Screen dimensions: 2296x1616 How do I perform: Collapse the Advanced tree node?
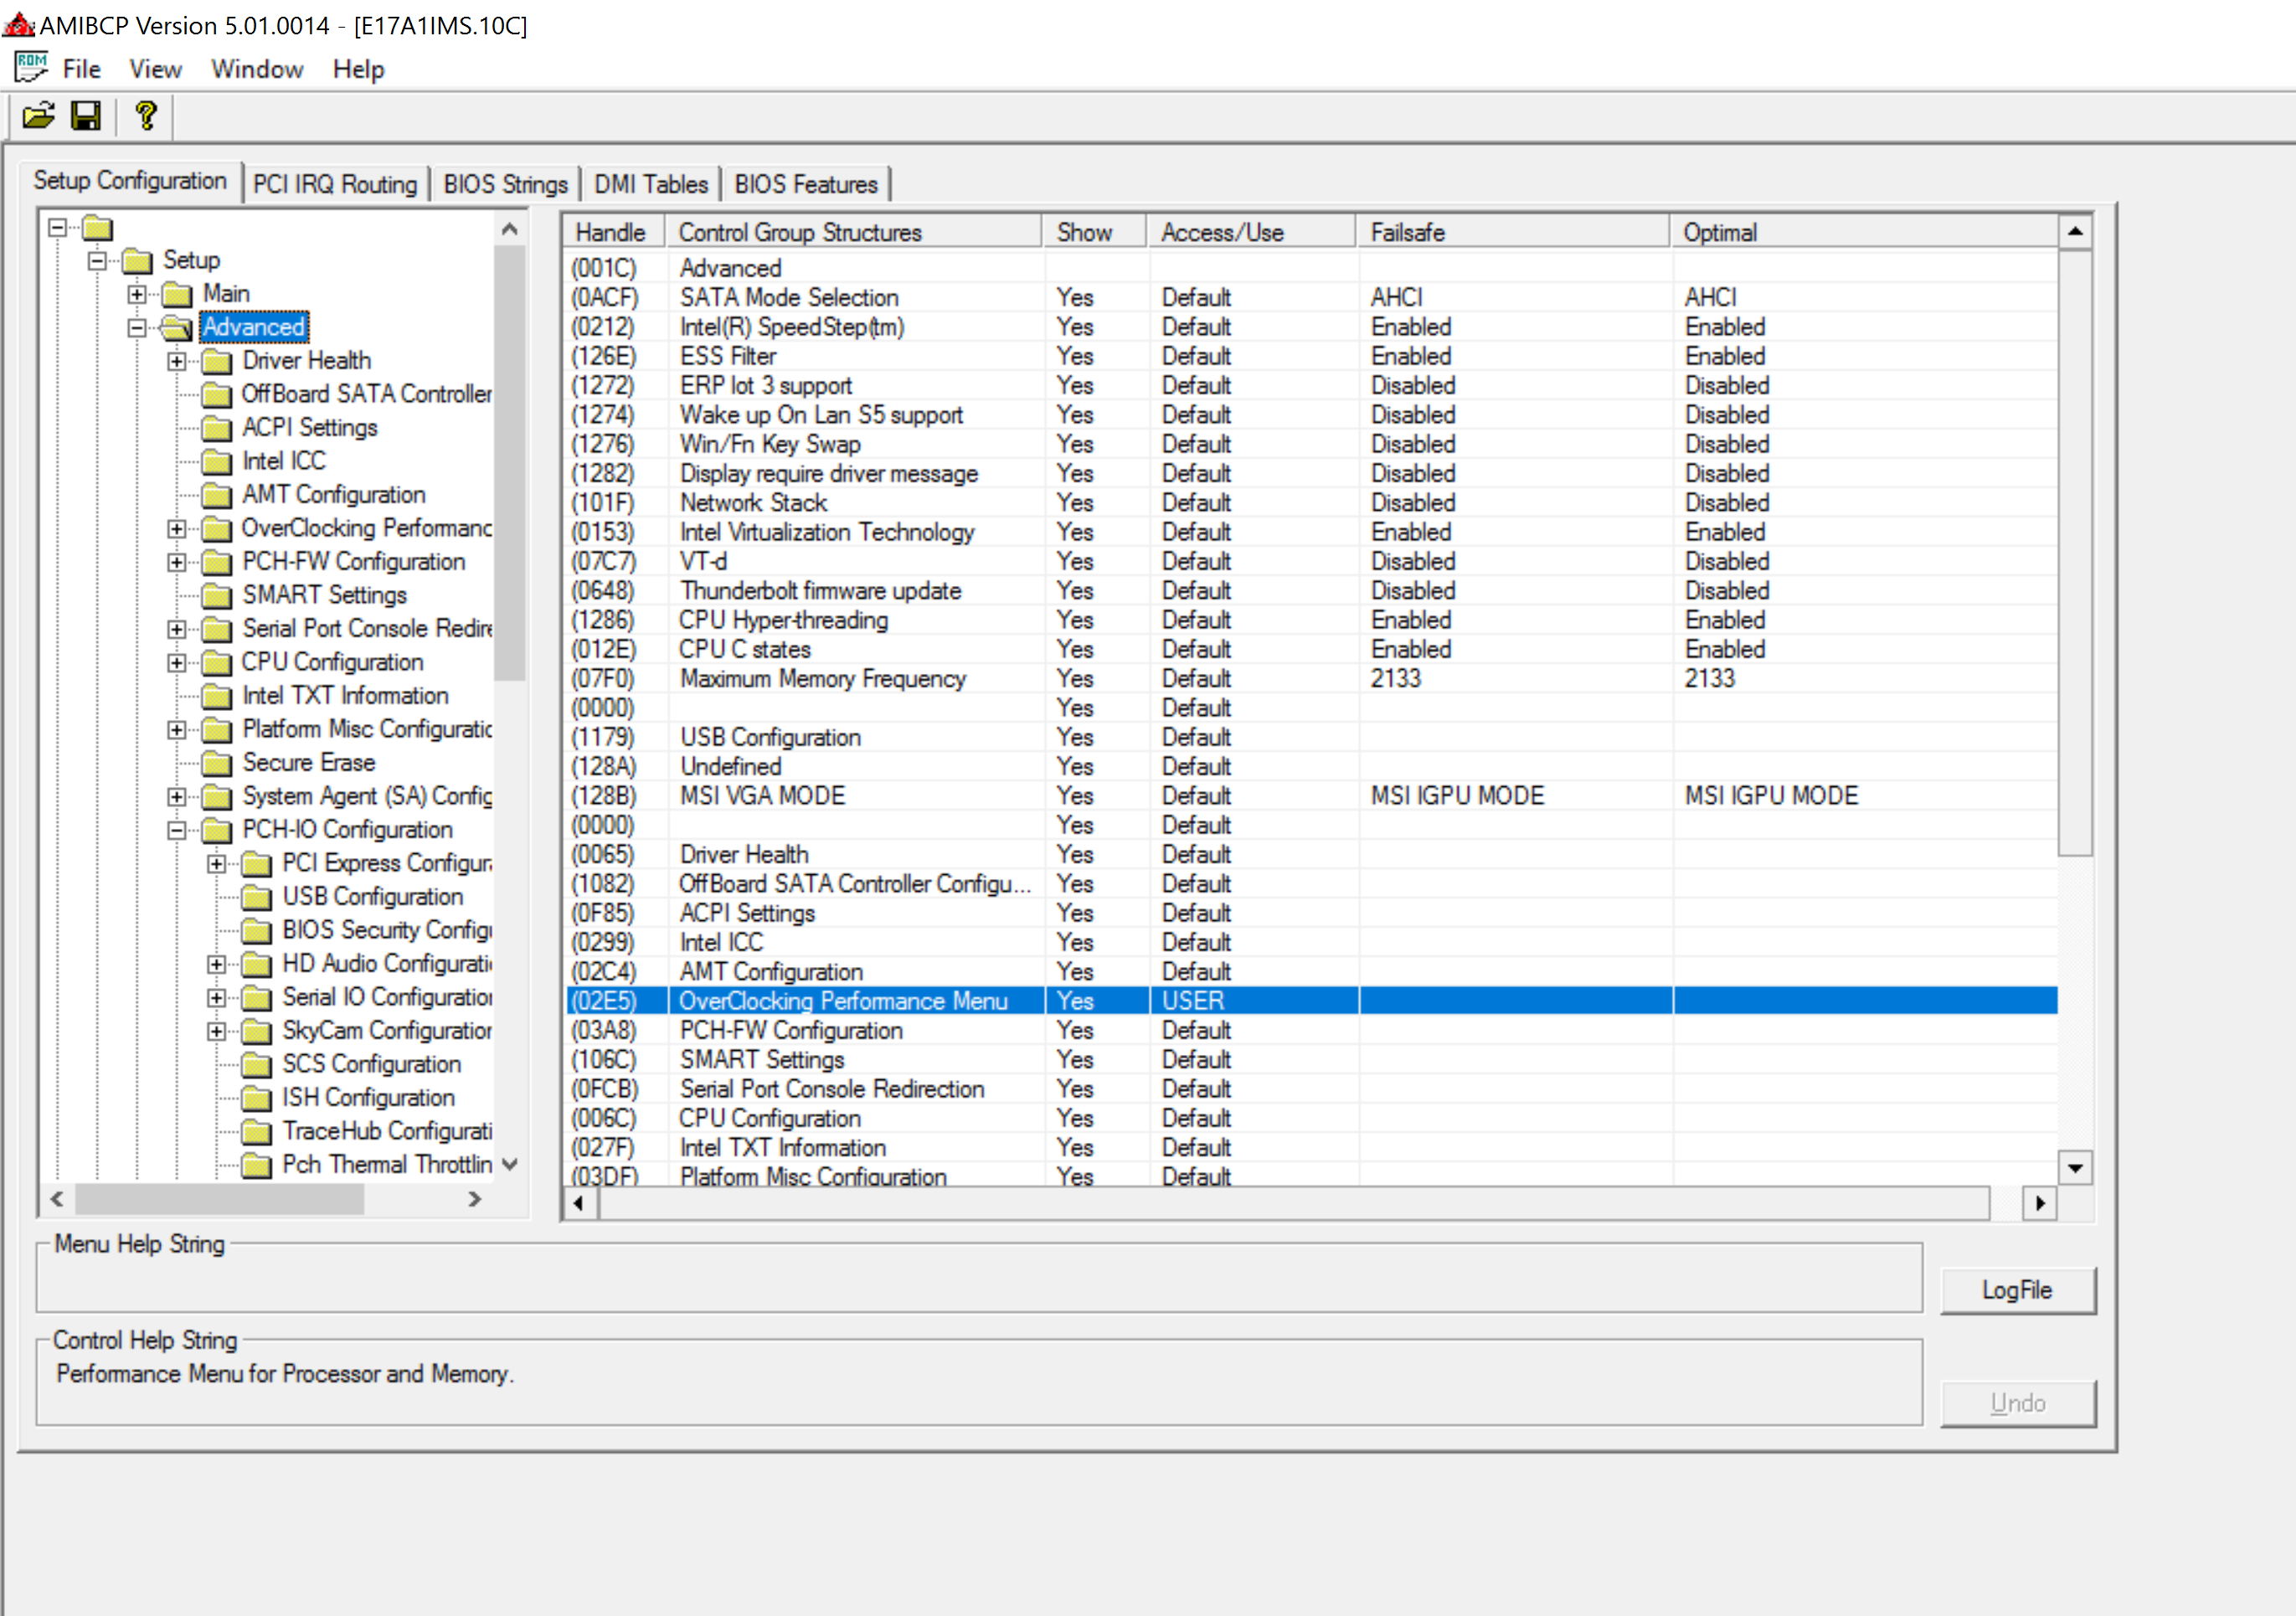pyautogui.click(x=137, y=327)
